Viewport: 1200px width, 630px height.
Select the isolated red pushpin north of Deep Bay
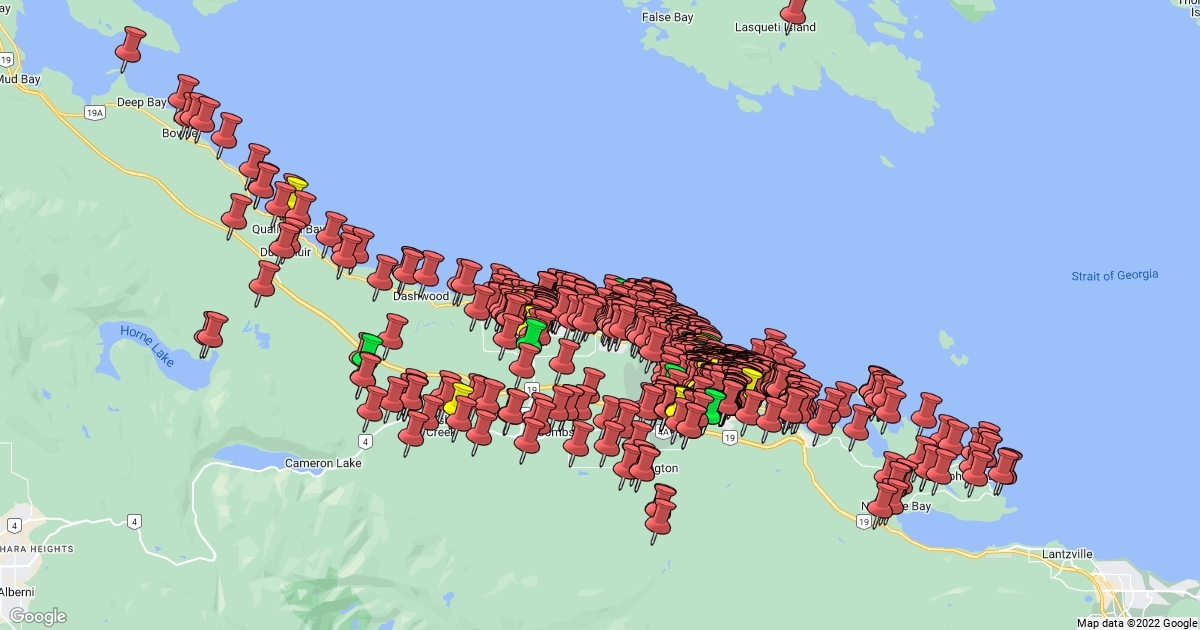pos(130,48)
